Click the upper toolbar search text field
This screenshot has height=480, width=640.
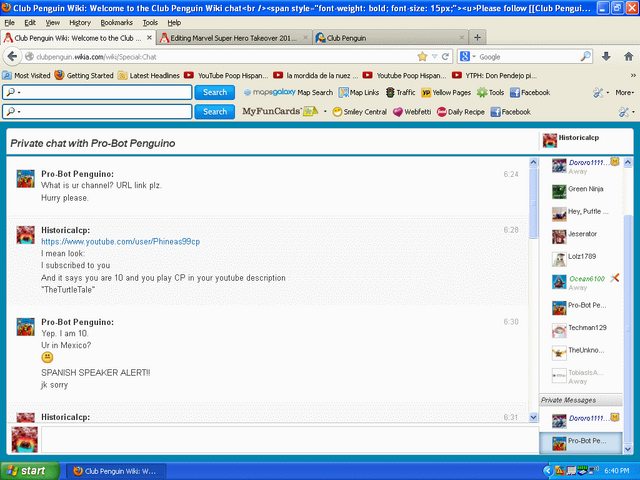97,92
